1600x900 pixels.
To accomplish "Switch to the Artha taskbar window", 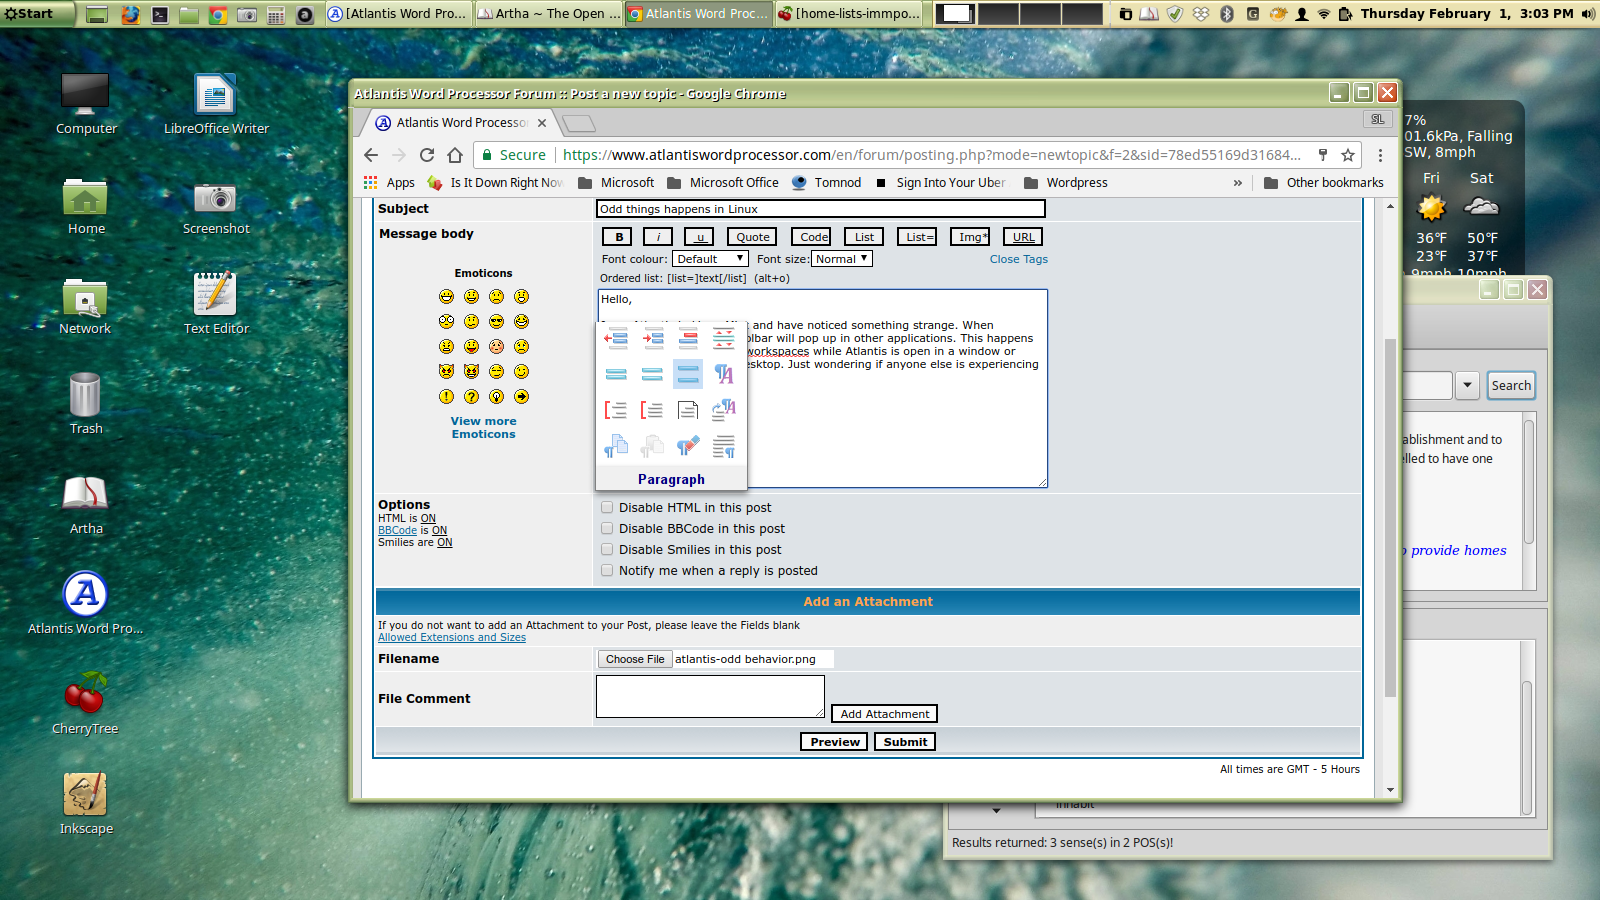I will tap(549, 14).
